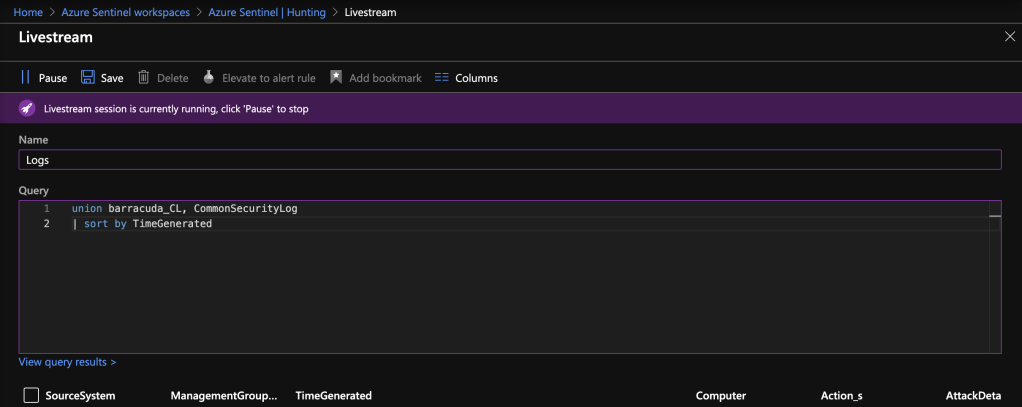Click the Delete trash can icon
This screenshot has width=1022, height=407.
(144, 77)
